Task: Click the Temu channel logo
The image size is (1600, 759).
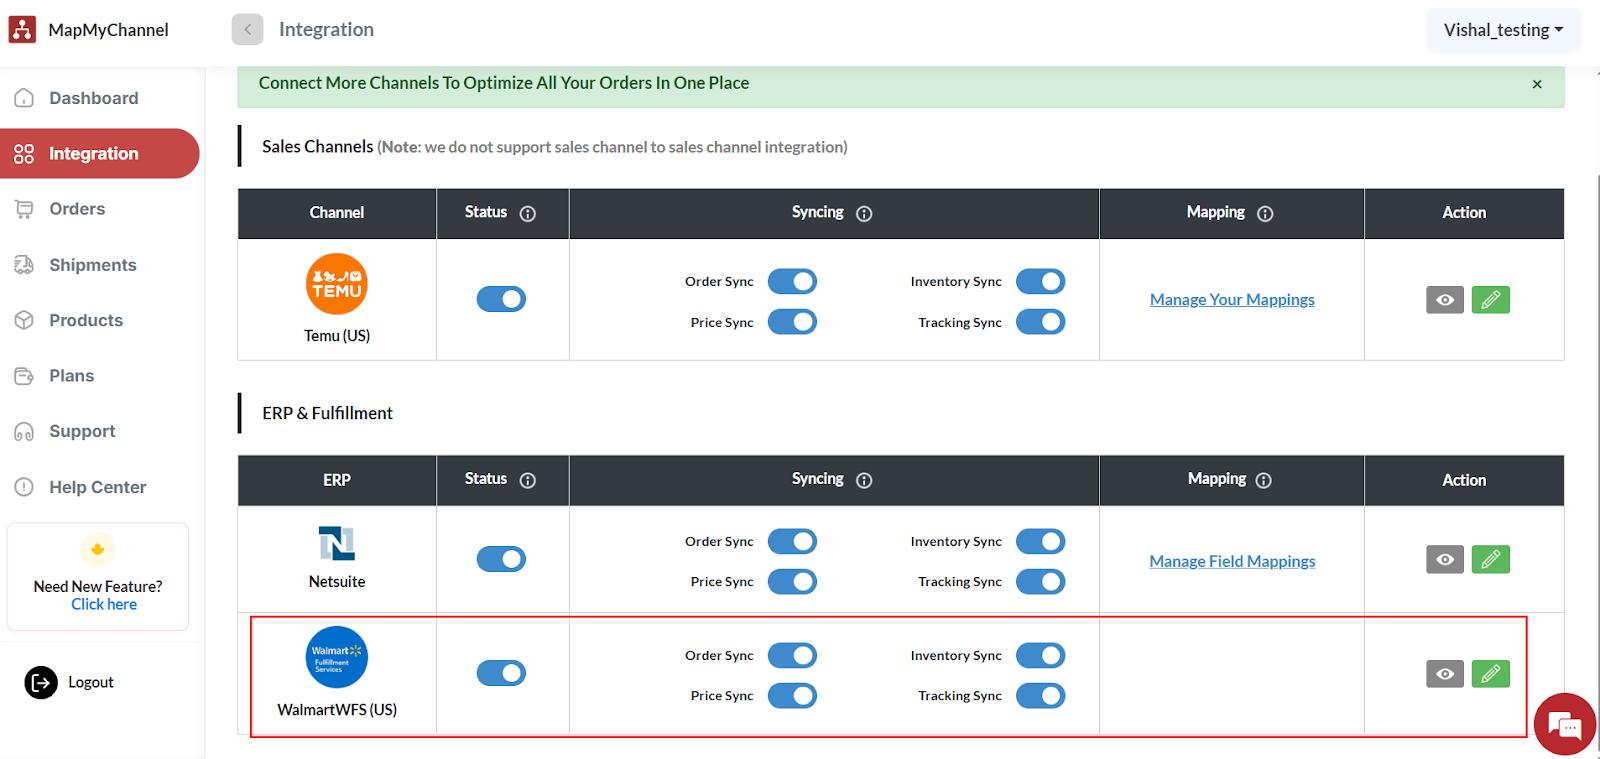Action: point(336,284)
